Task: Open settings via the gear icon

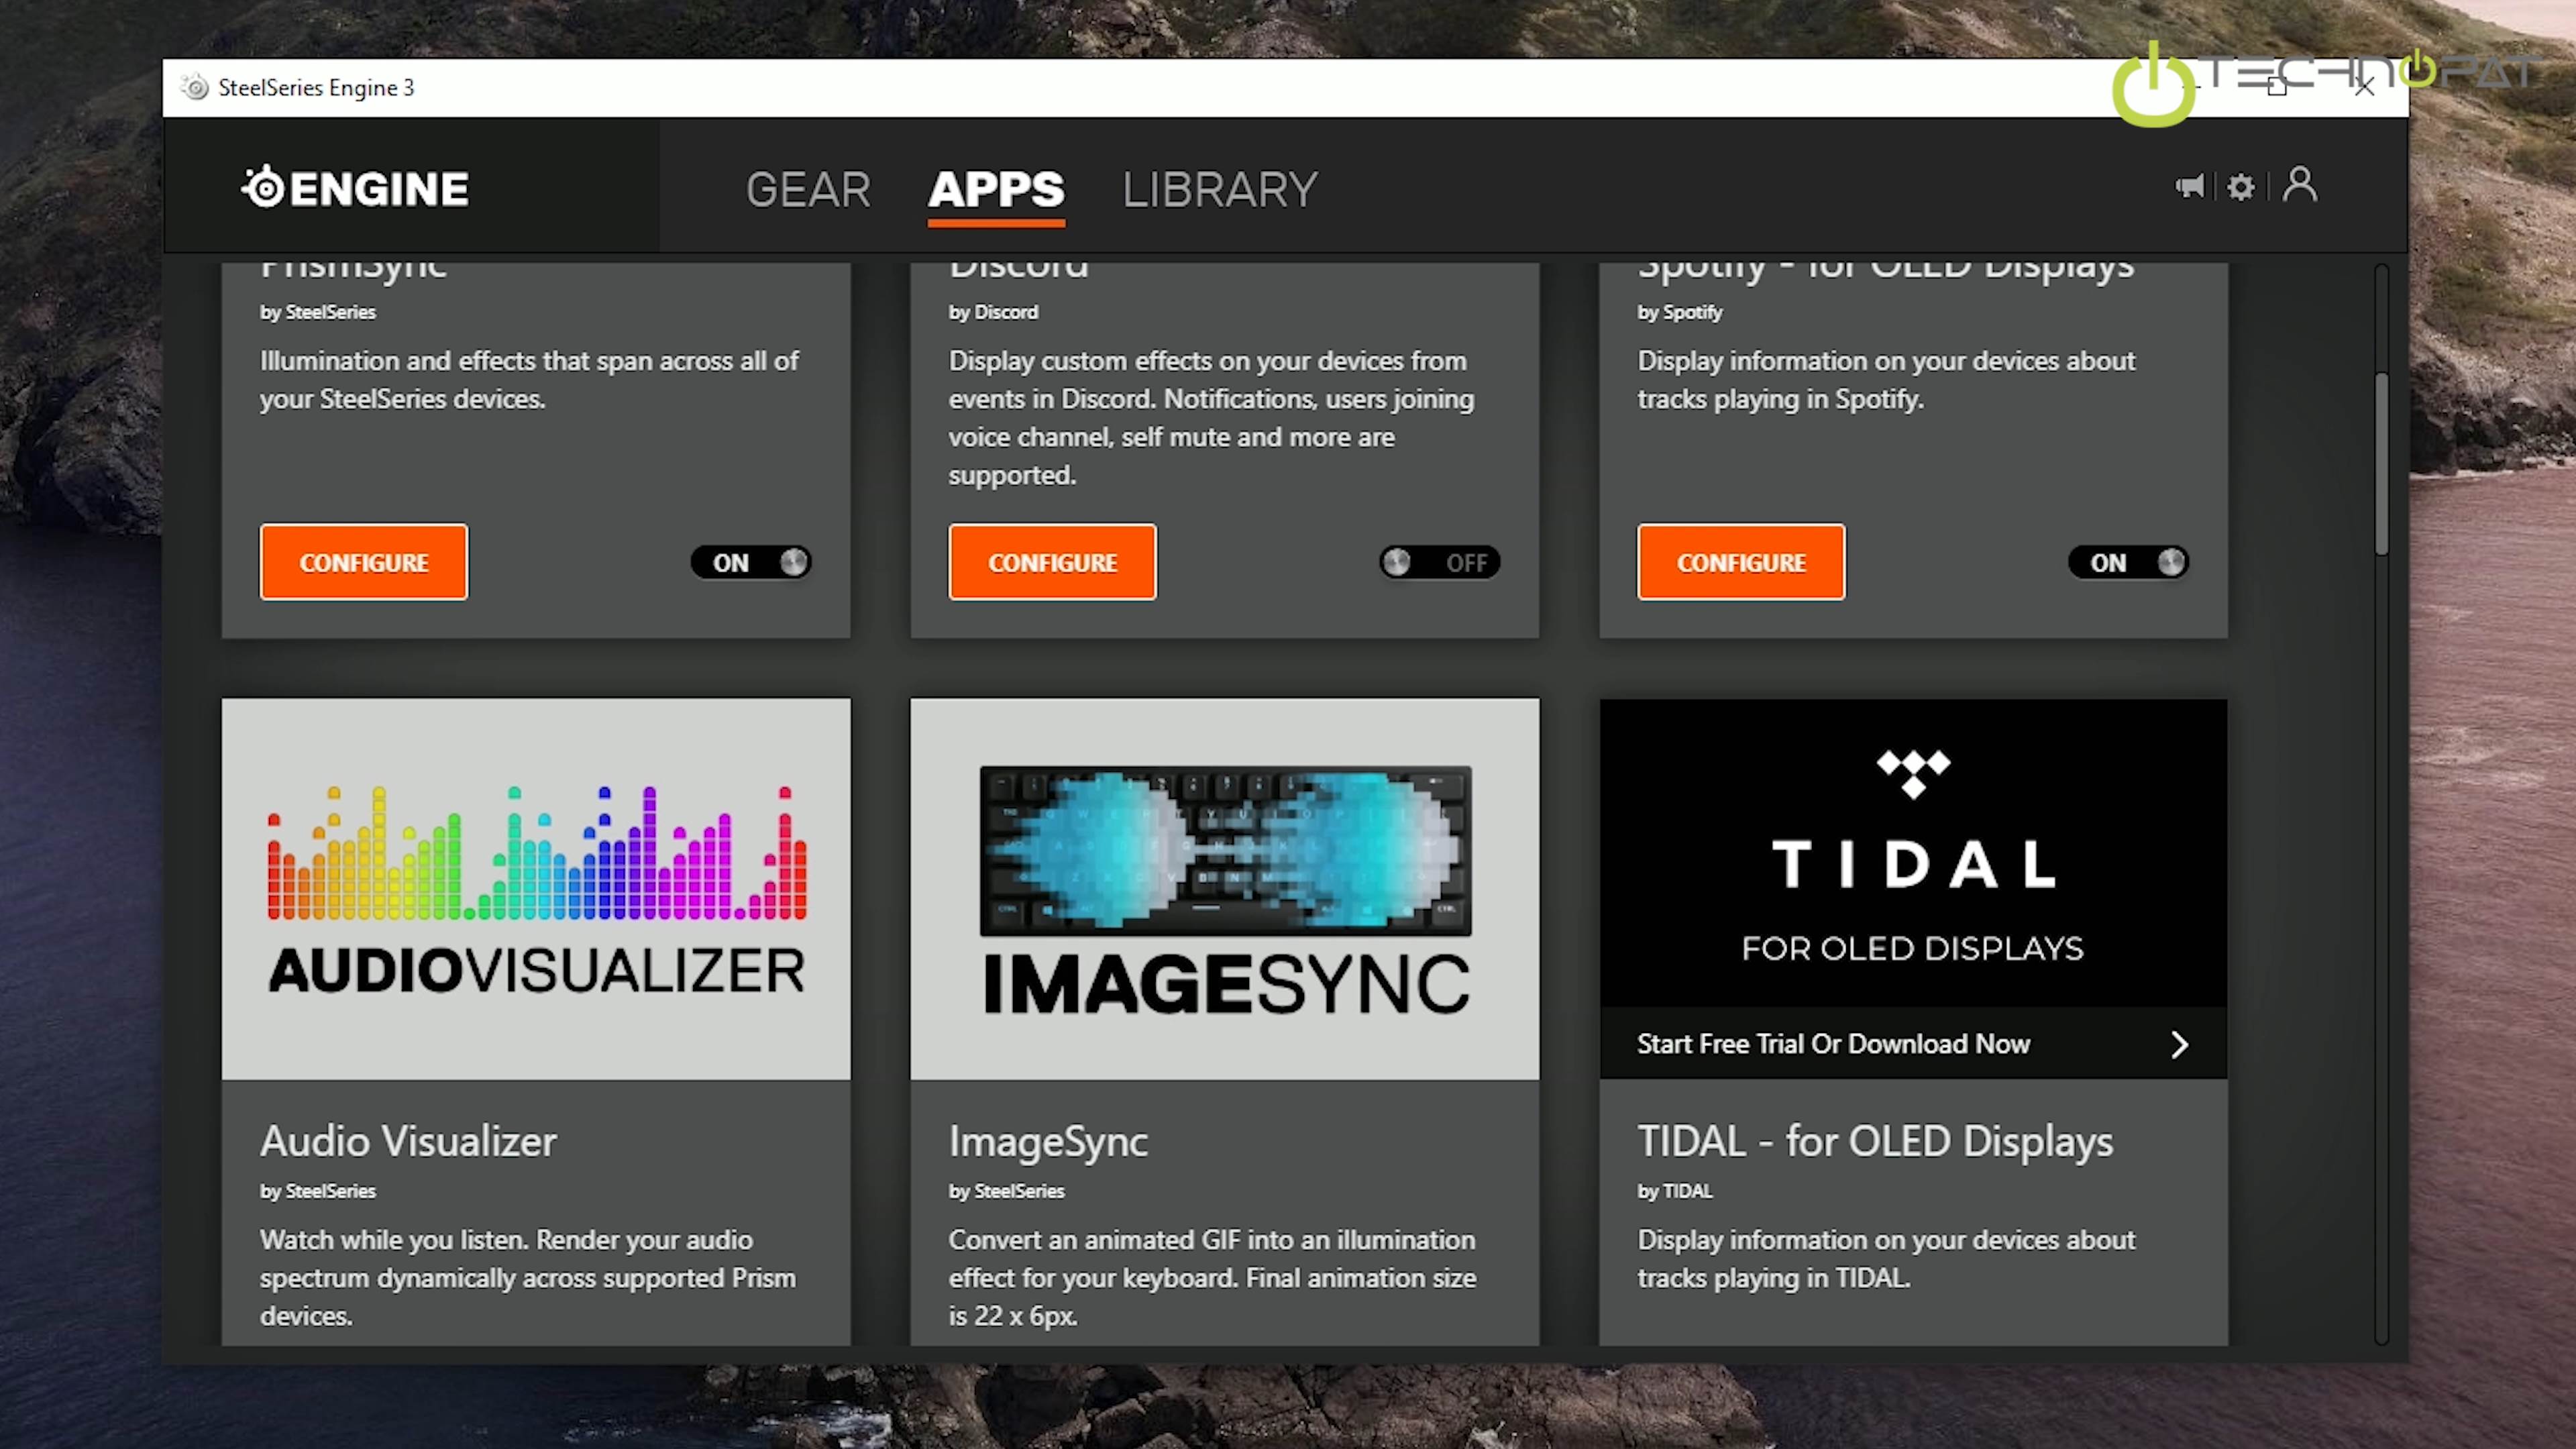Action: point(2241,187)
